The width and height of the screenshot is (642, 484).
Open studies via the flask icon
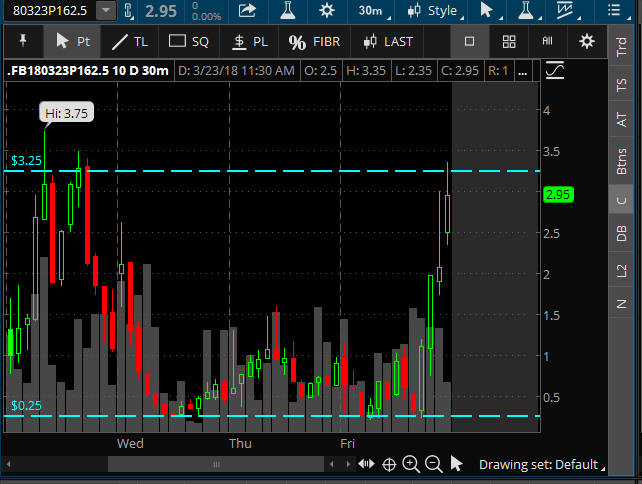[287, 11]
